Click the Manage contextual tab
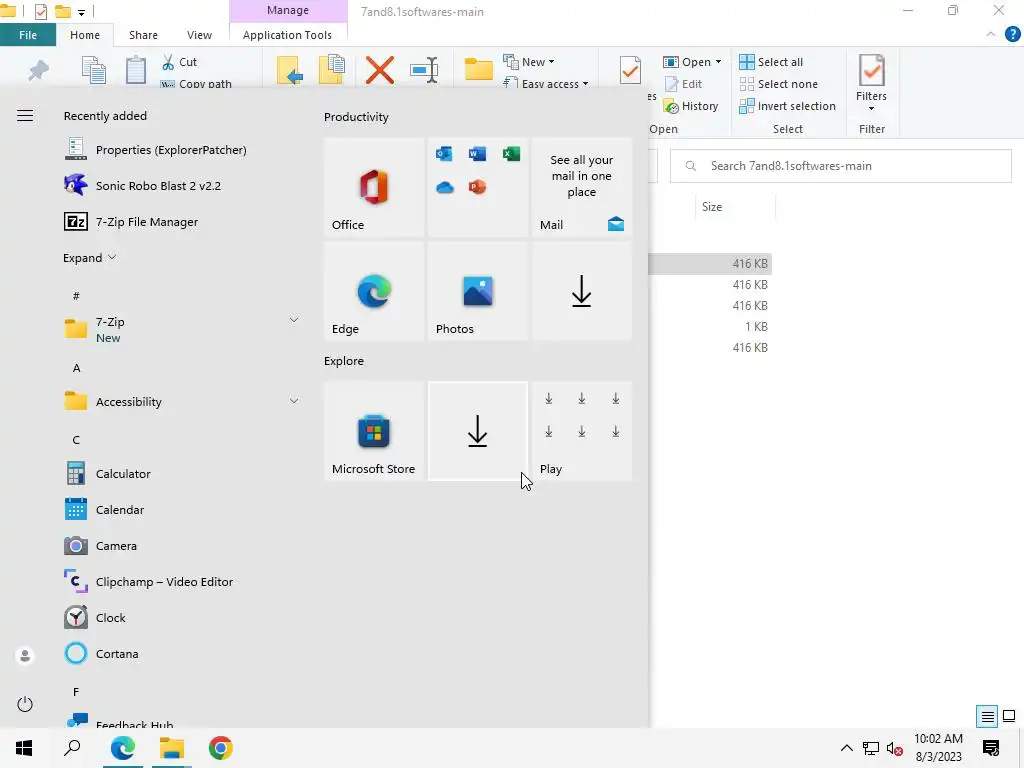The width and height of the screenshot is (1024, 768). (287, 10)
